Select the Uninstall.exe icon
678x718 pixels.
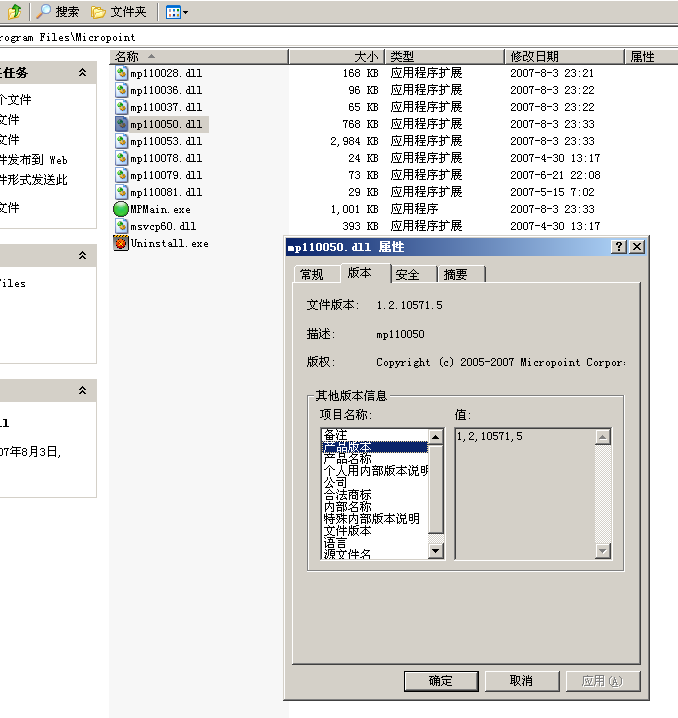(121, 243)
